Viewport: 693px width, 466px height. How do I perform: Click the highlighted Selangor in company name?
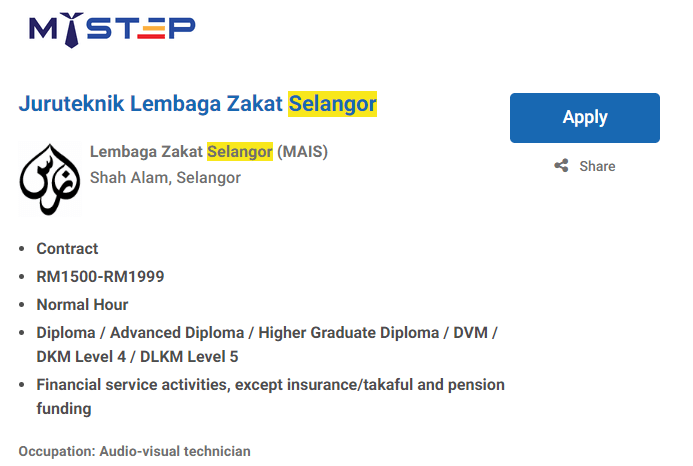[x=240, y=152]
